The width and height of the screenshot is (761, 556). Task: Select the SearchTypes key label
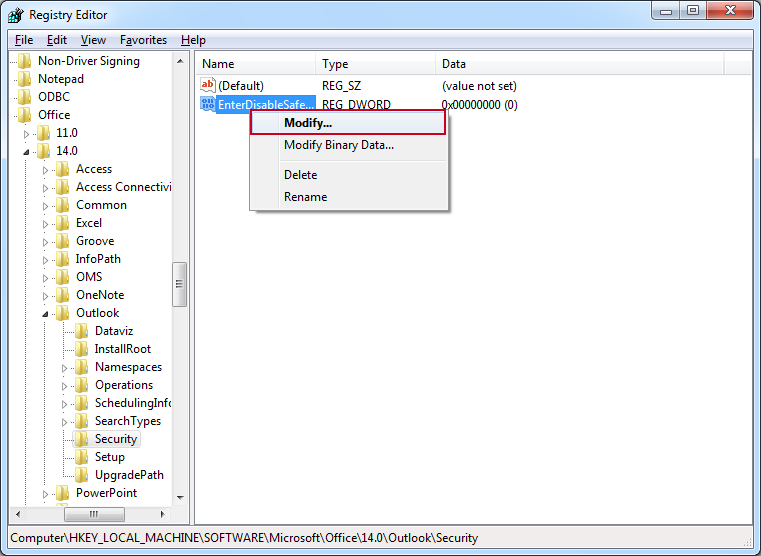128,421
